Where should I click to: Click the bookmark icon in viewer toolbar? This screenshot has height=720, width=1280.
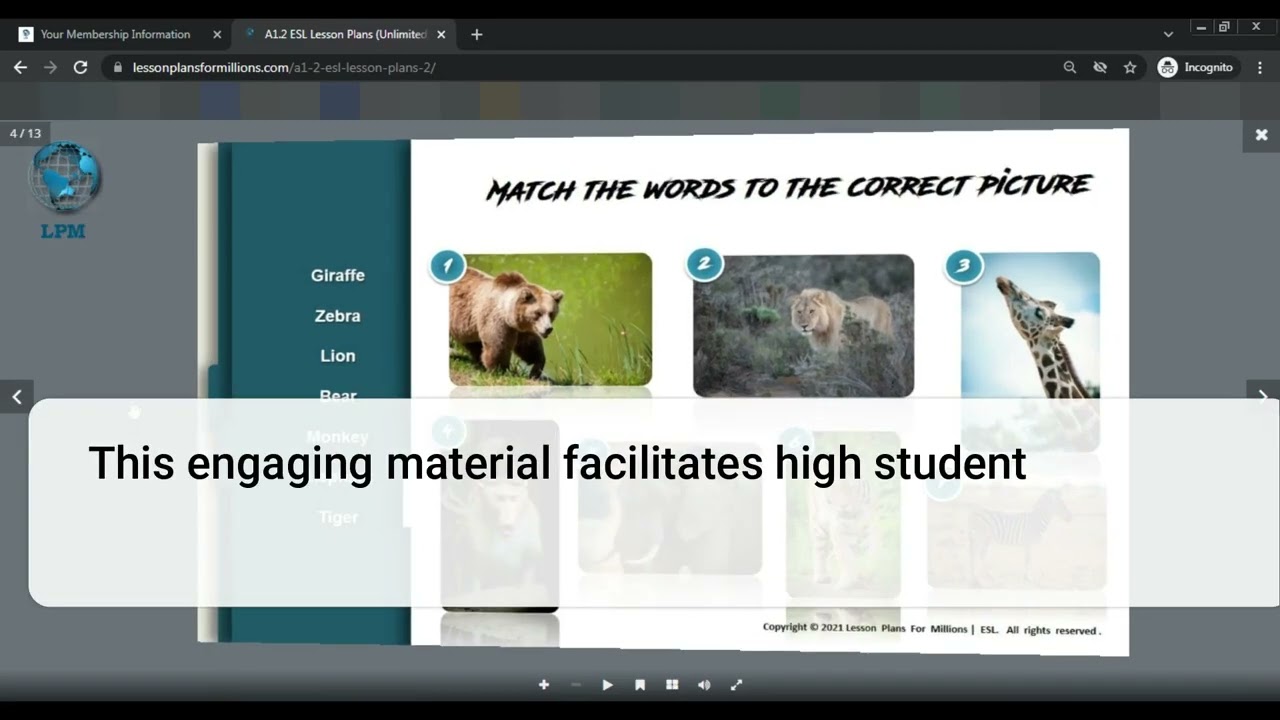point(640,685)
